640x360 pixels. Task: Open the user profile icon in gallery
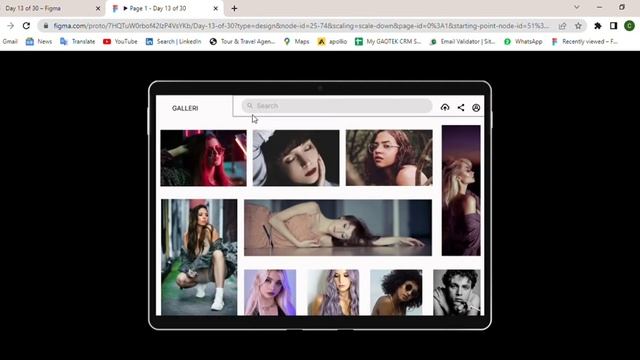tap(476, 108)
